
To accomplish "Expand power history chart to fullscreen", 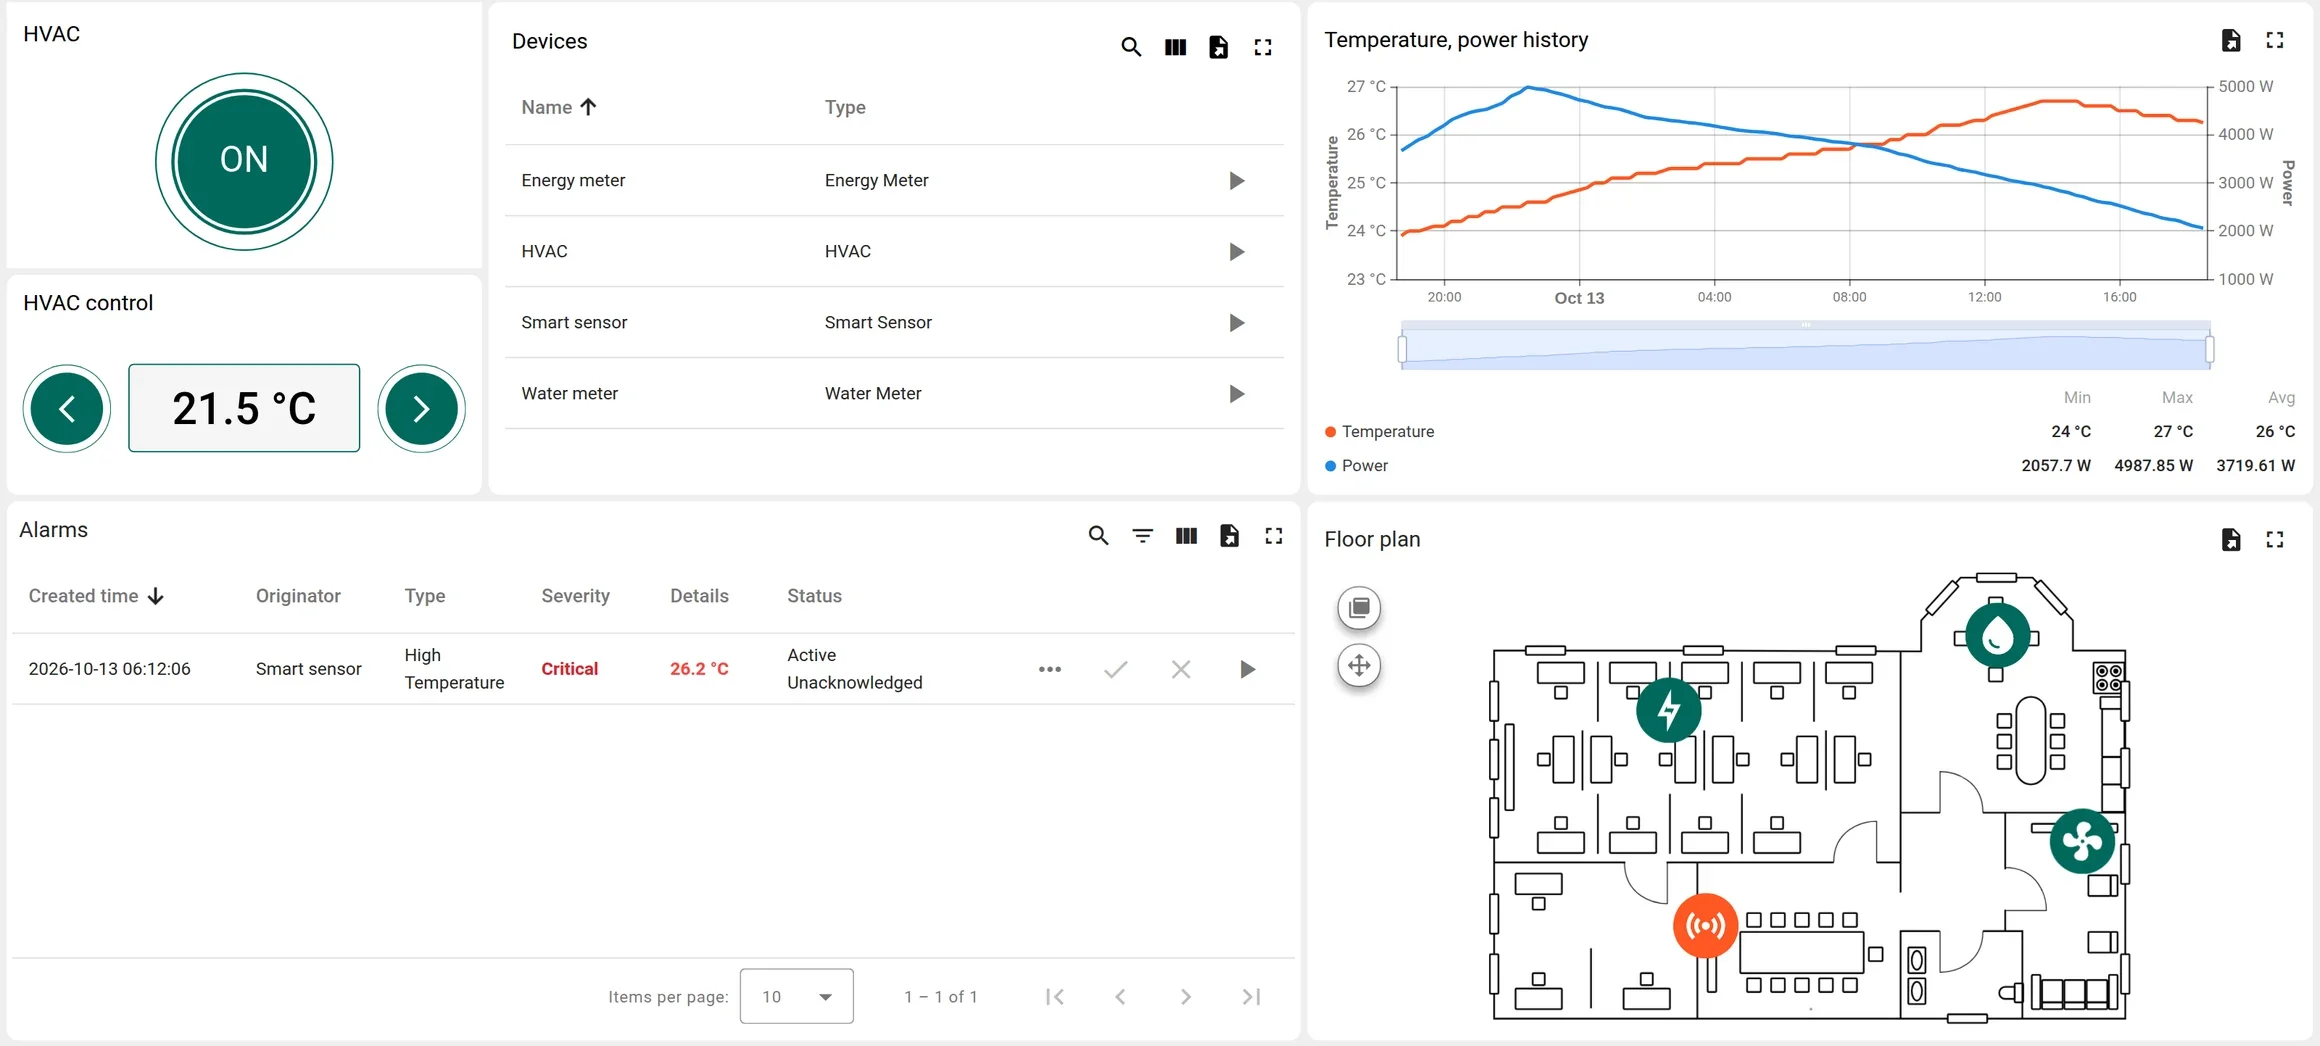I will (2275, 40).
